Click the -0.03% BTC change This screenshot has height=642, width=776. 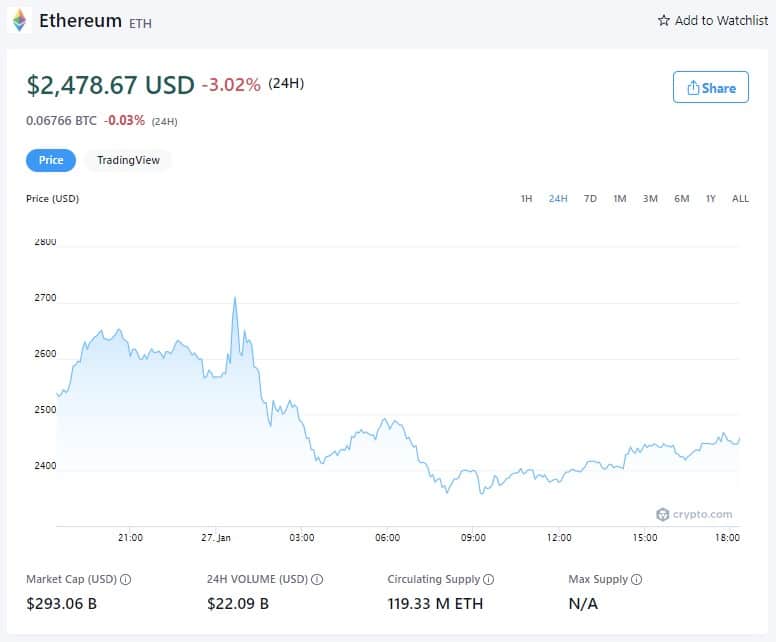[124, 120]
